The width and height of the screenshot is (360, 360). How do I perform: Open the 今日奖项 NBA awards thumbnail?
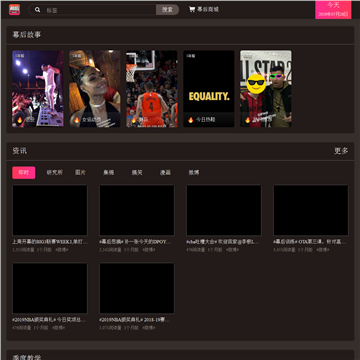[x=50, y=288]
